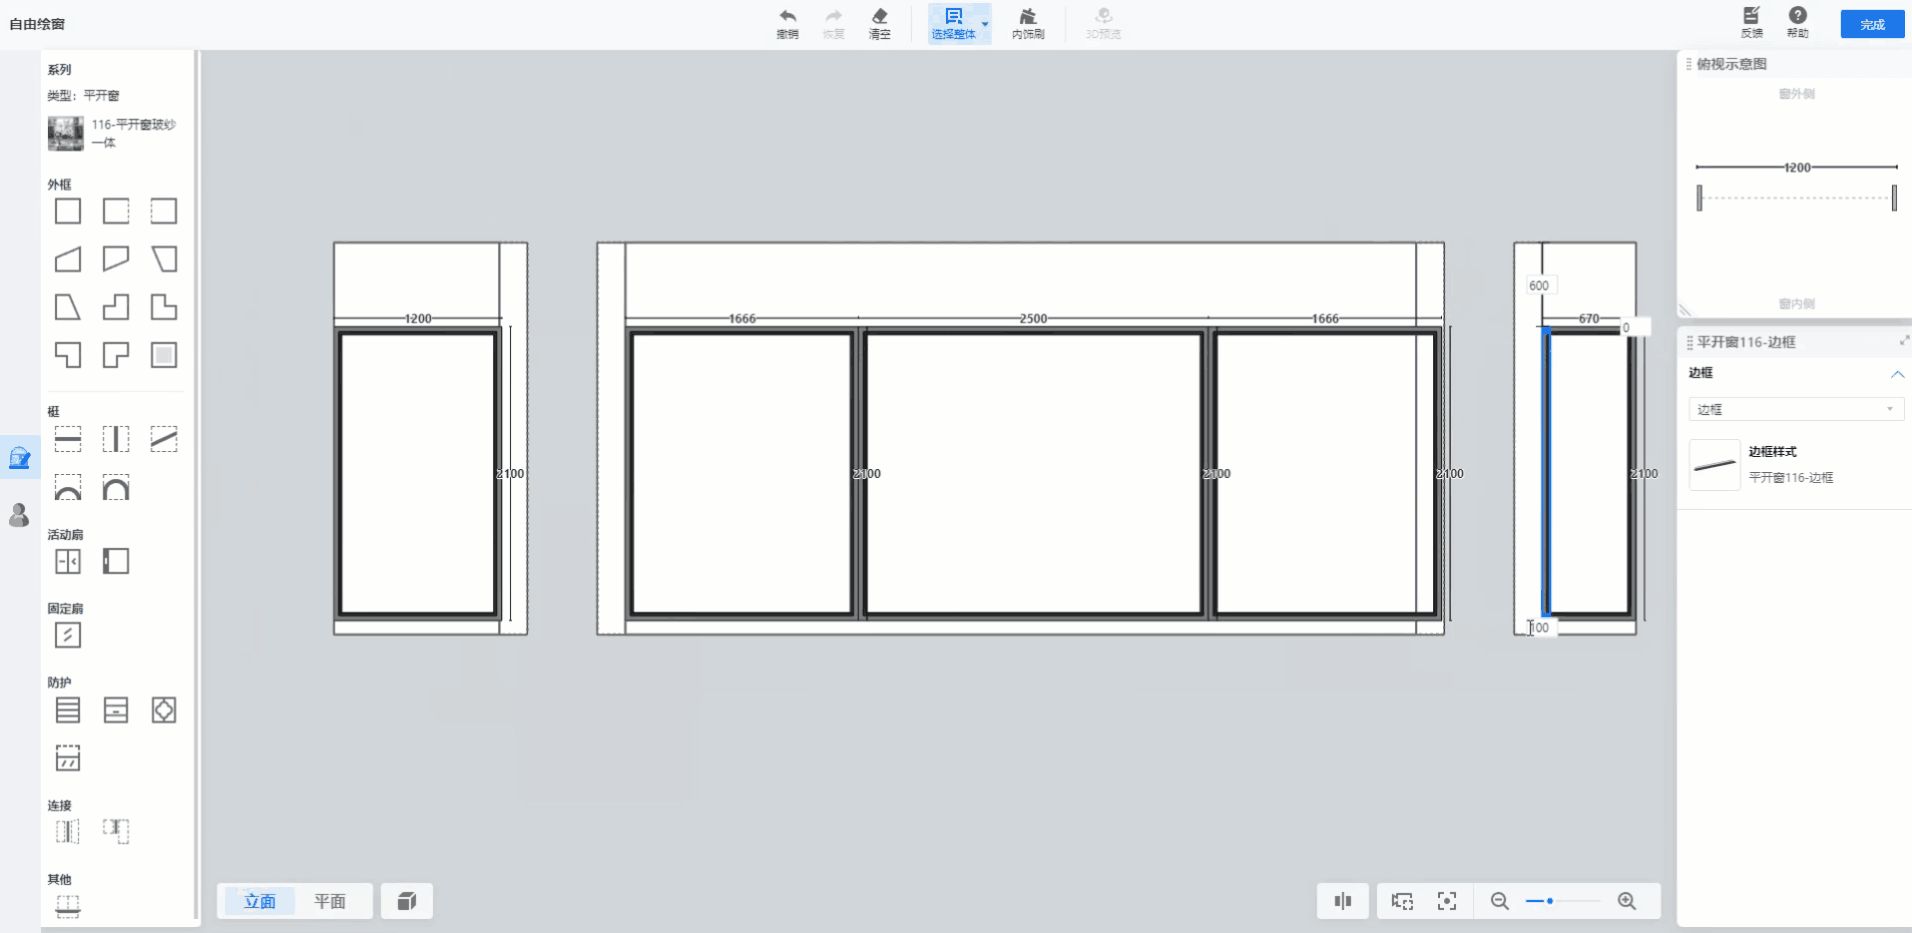Click the mirror flip icon
The image size is (1912, 933).
coord(1342,901)
